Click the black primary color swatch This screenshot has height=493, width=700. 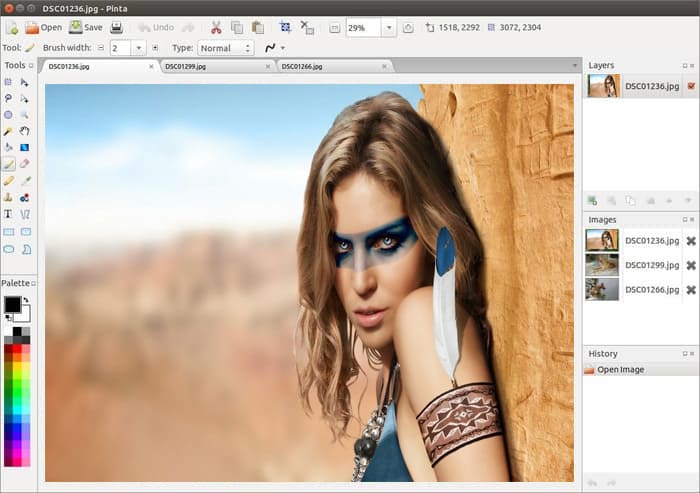(12, 304)
